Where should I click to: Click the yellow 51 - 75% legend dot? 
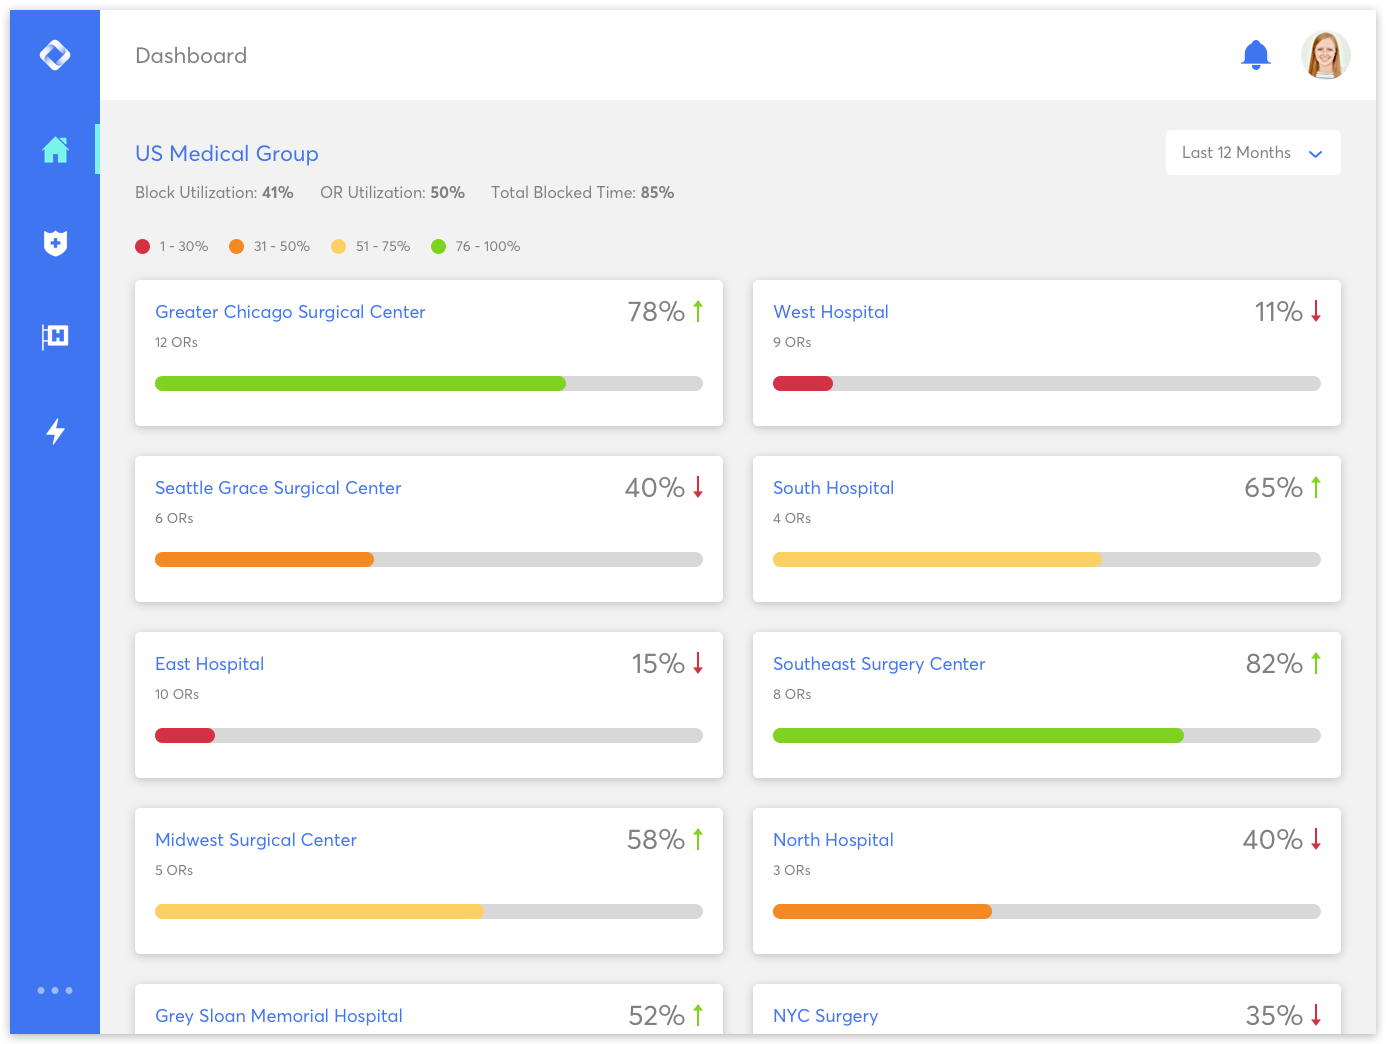[x=339, y=246]
